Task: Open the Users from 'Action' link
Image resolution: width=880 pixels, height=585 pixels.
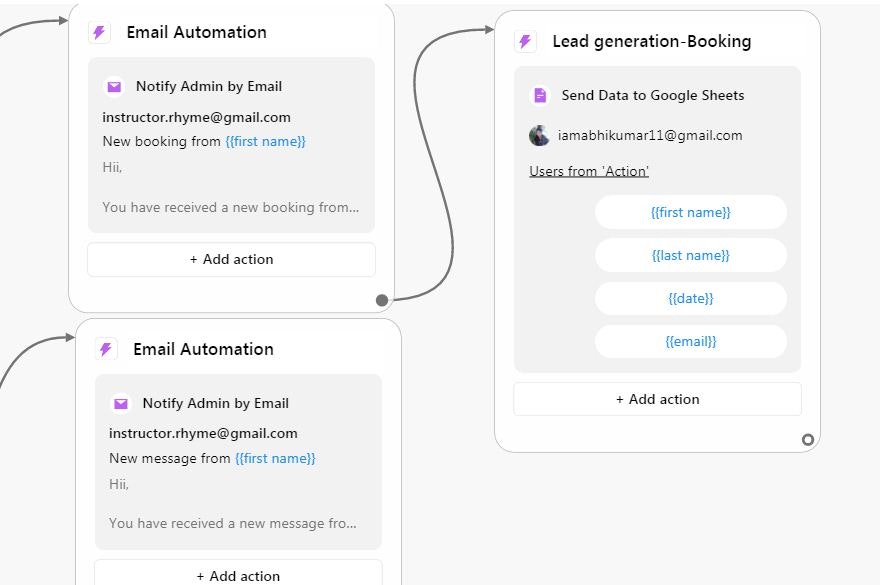Action: pyautogui.click(x=589, y=171)
